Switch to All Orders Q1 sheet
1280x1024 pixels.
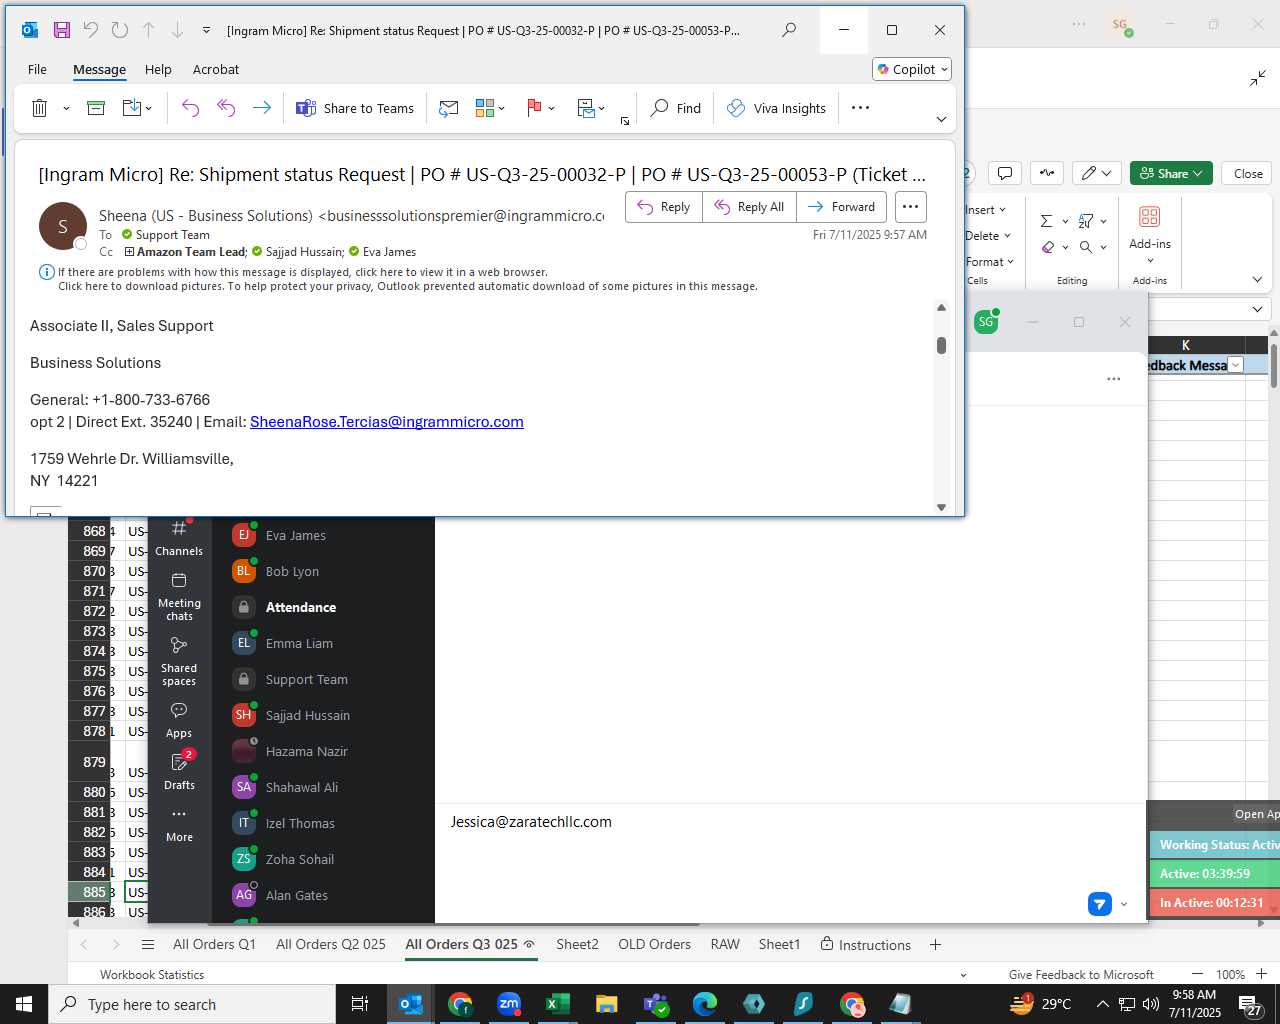[214, 944]
